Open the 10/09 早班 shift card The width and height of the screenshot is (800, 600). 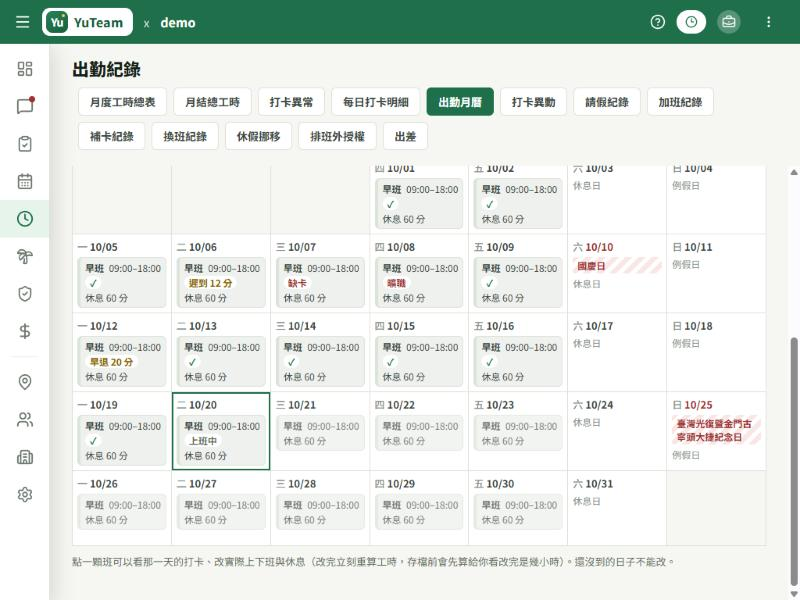pos(518,283)
